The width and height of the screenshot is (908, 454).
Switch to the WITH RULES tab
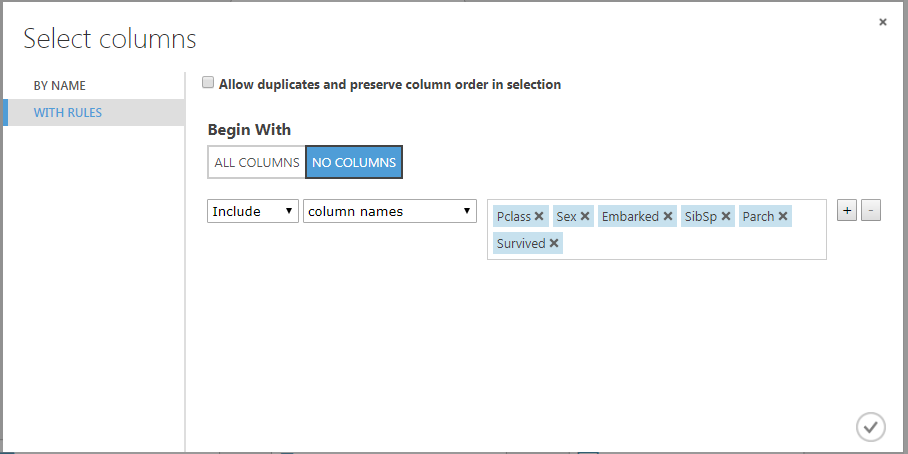68,113
